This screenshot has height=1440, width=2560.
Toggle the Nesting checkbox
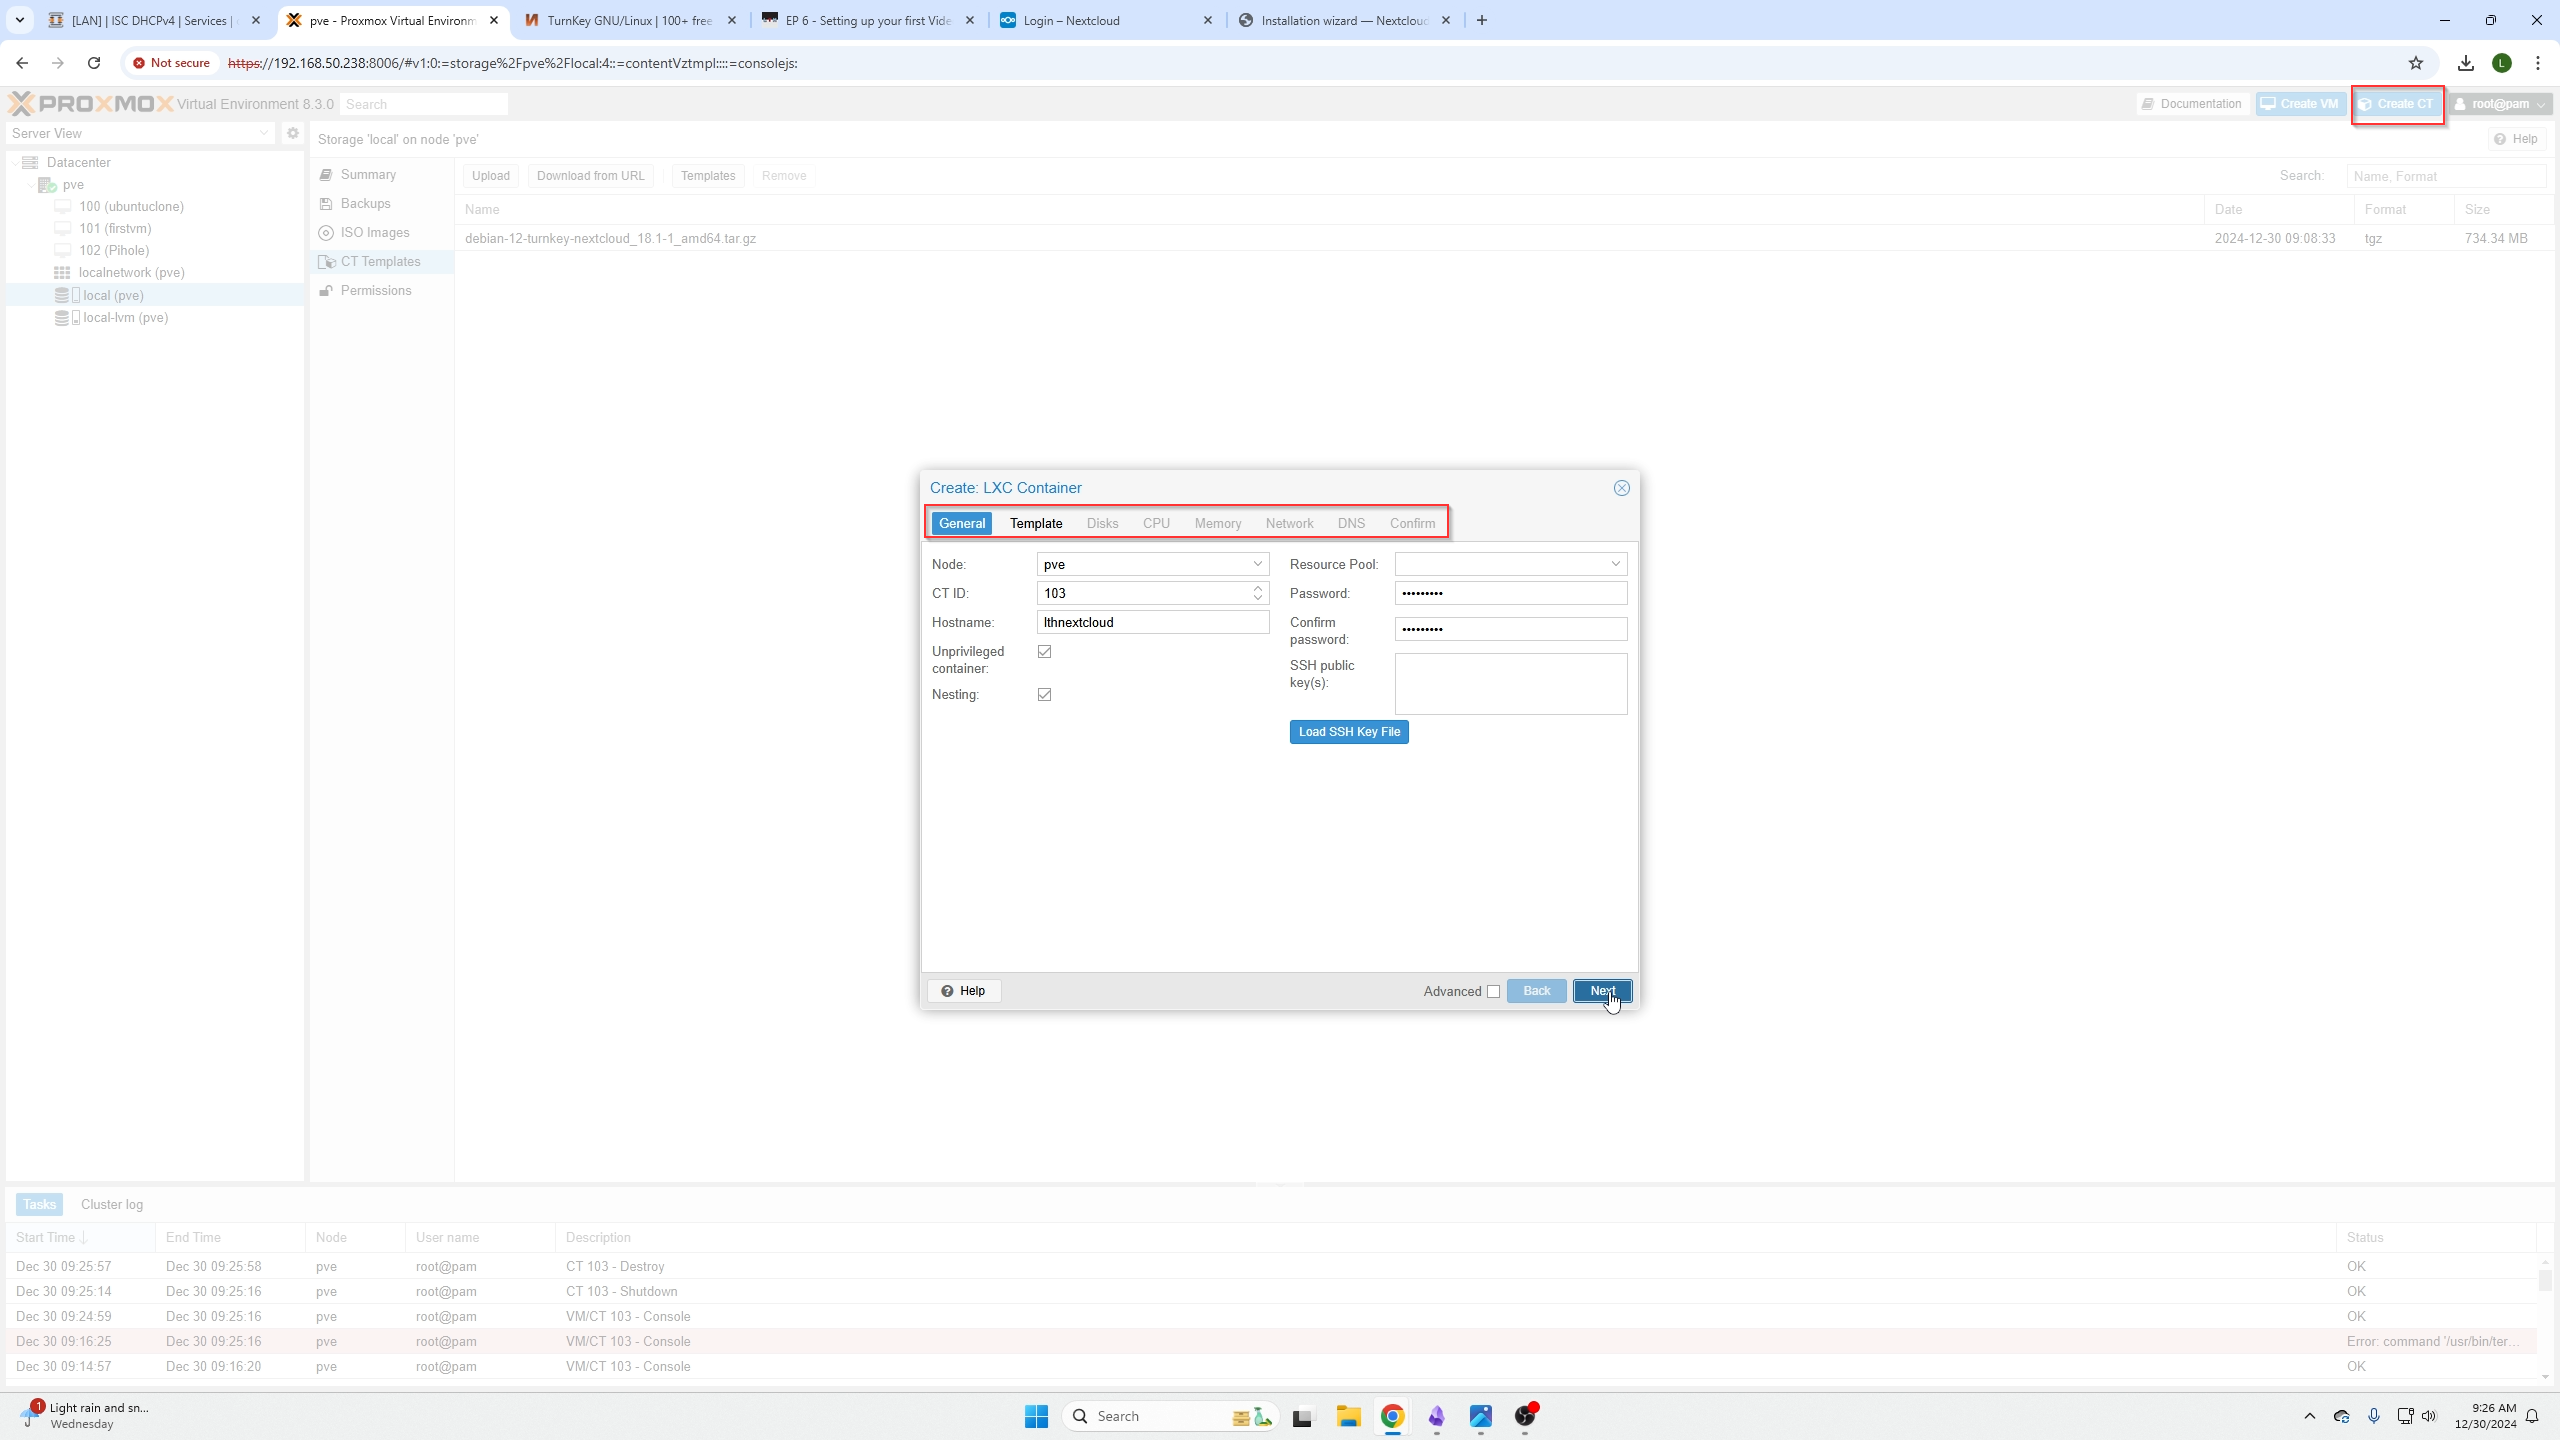[1044, 695]
